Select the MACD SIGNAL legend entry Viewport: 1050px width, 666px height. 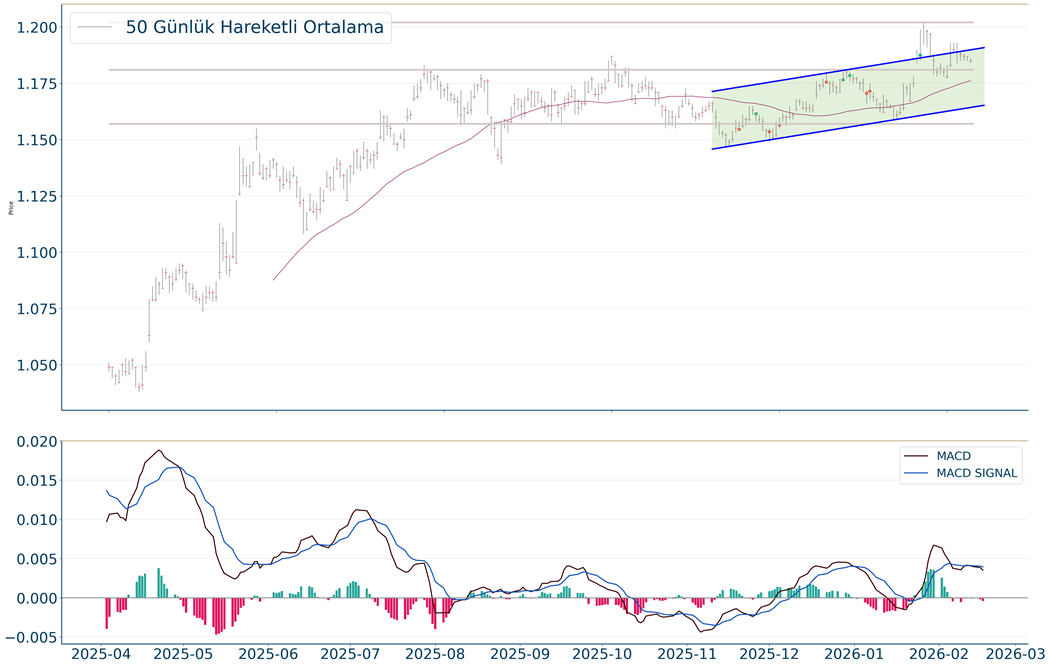[x=977, y=474]
